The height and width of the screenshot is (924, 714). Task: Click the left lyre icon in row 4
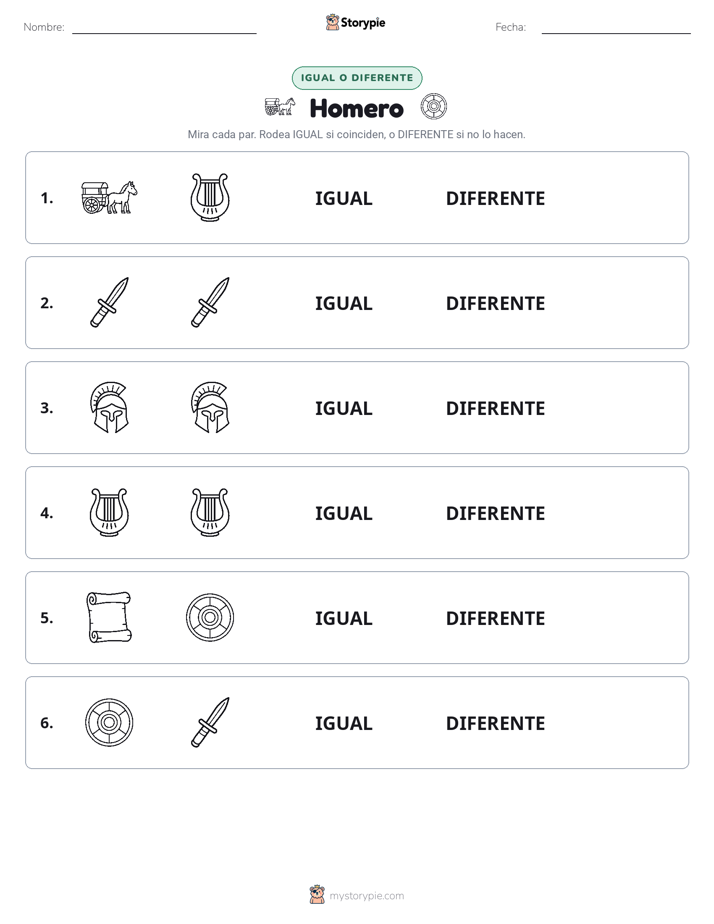[x=109, y=512]
